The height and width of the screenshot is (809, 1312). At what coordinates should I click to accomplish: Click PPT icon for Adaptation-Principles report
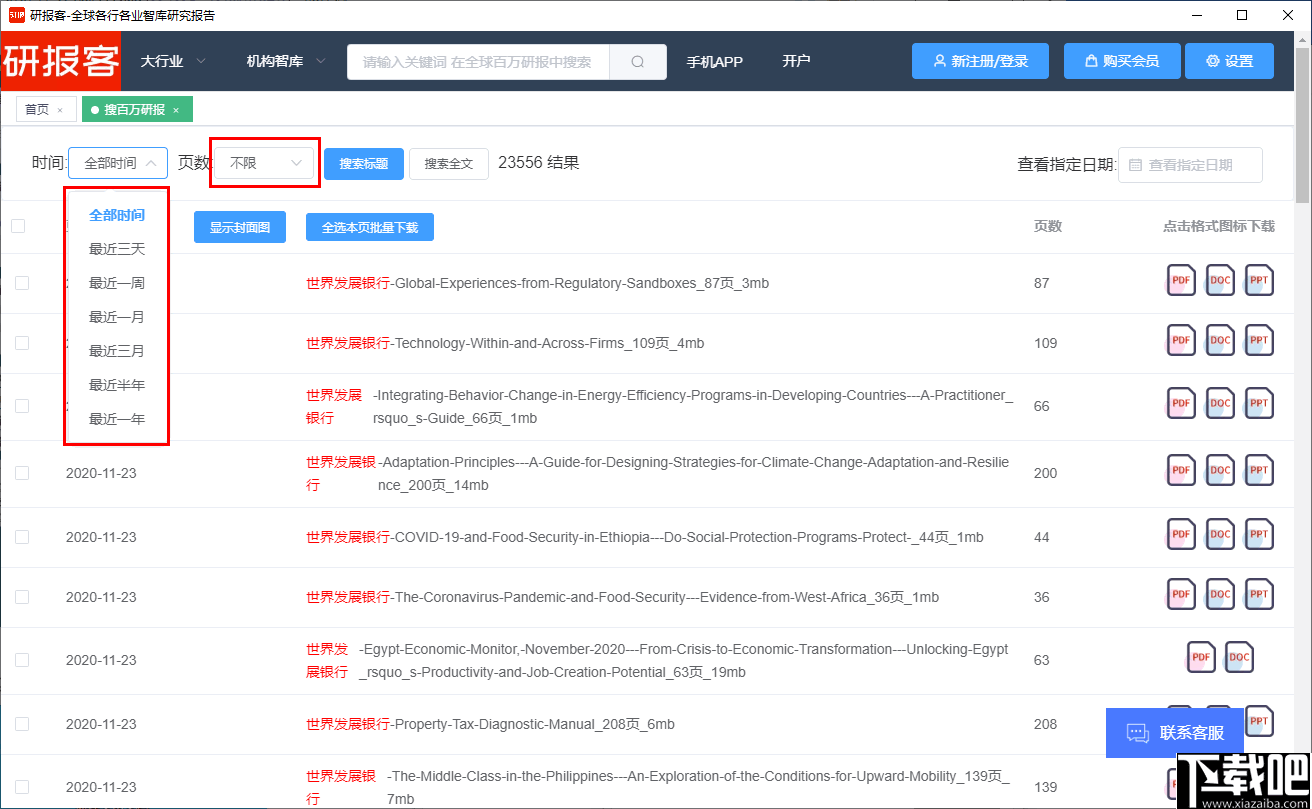pyautogui.click(x=1259, y=471)
